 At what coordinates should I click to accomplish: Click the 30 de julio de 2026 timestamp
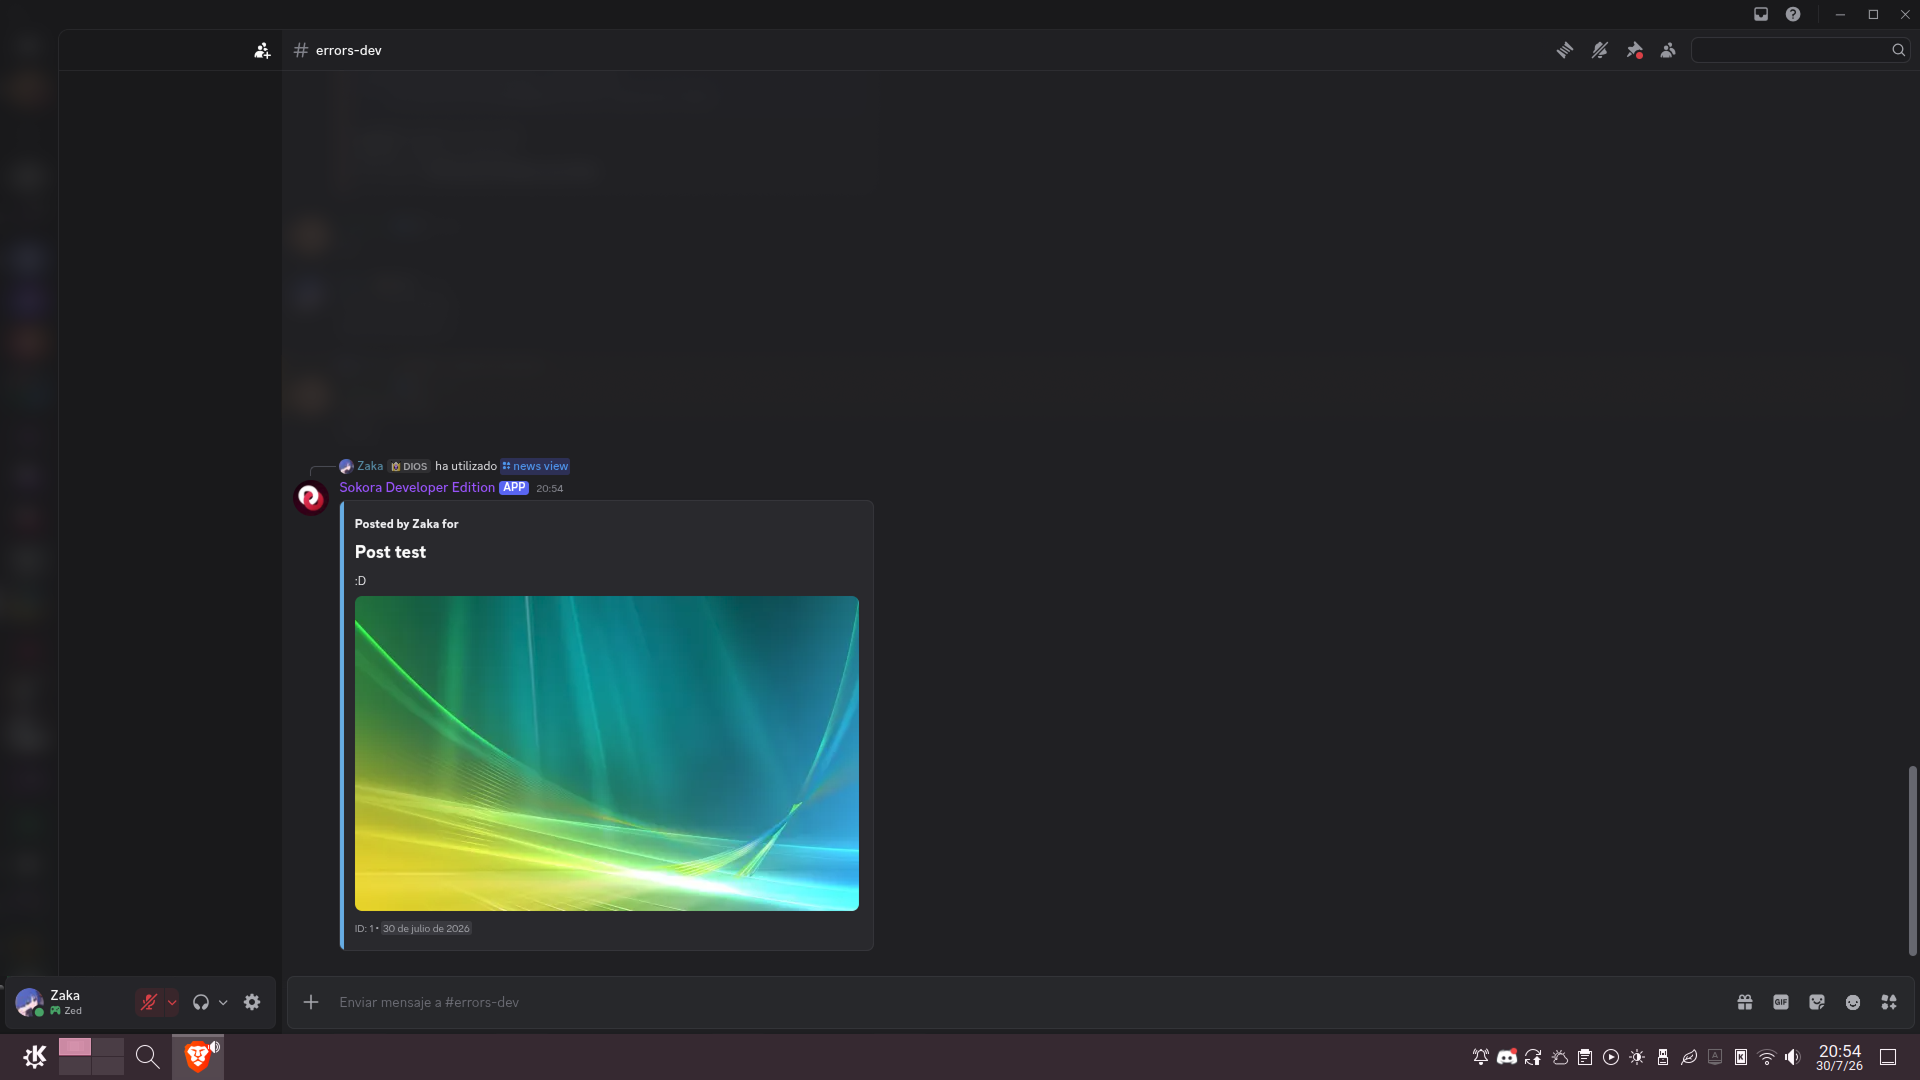(426, 929)
